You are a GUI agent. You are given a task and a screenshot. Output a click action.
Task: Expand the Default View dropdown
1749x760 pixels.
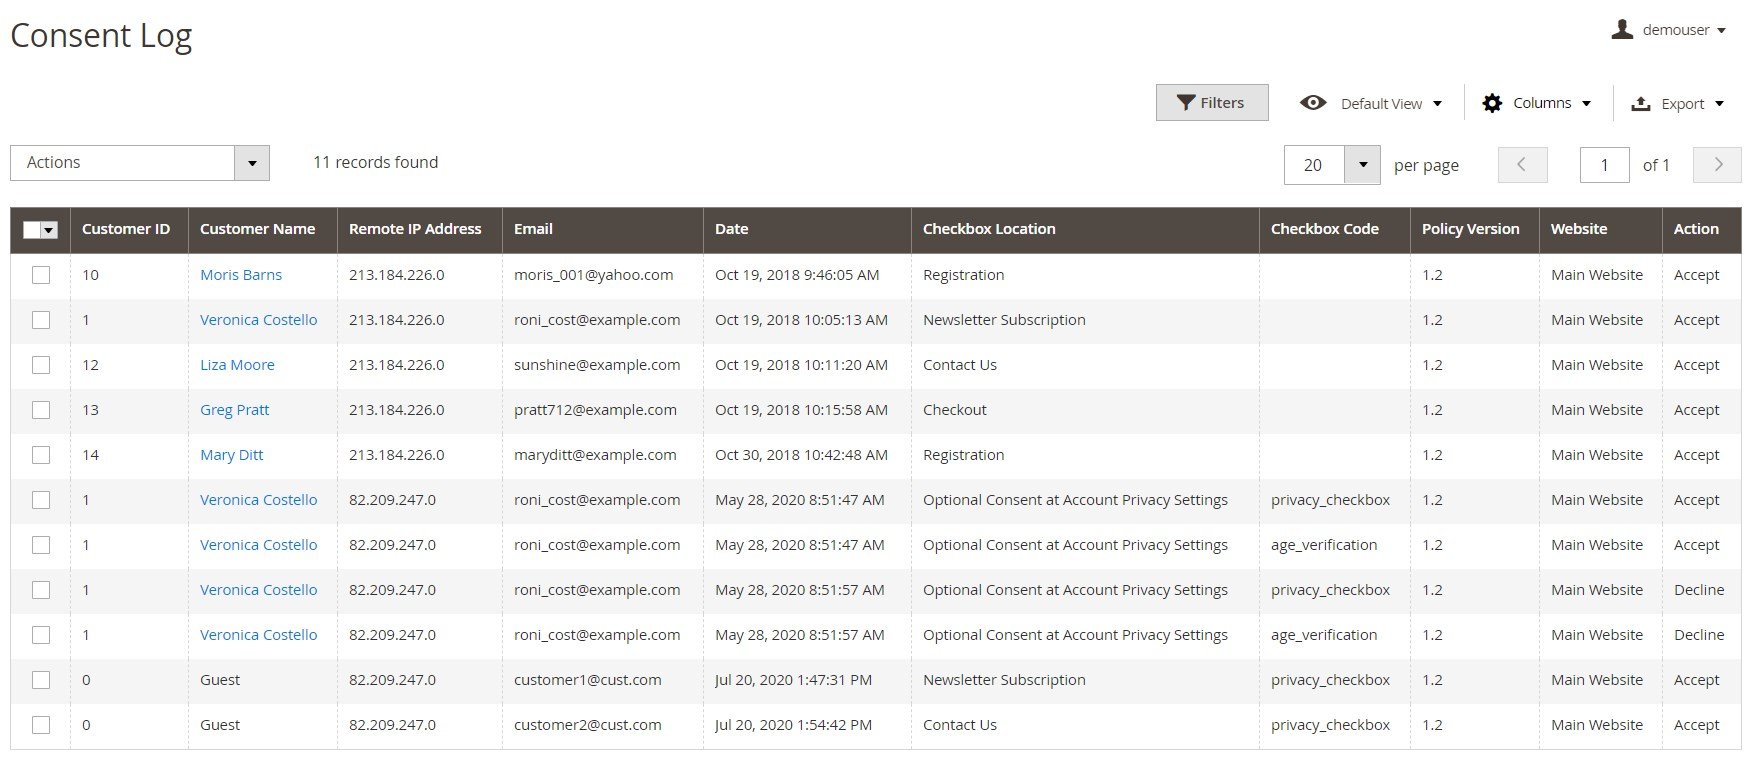pos(1371,103)
